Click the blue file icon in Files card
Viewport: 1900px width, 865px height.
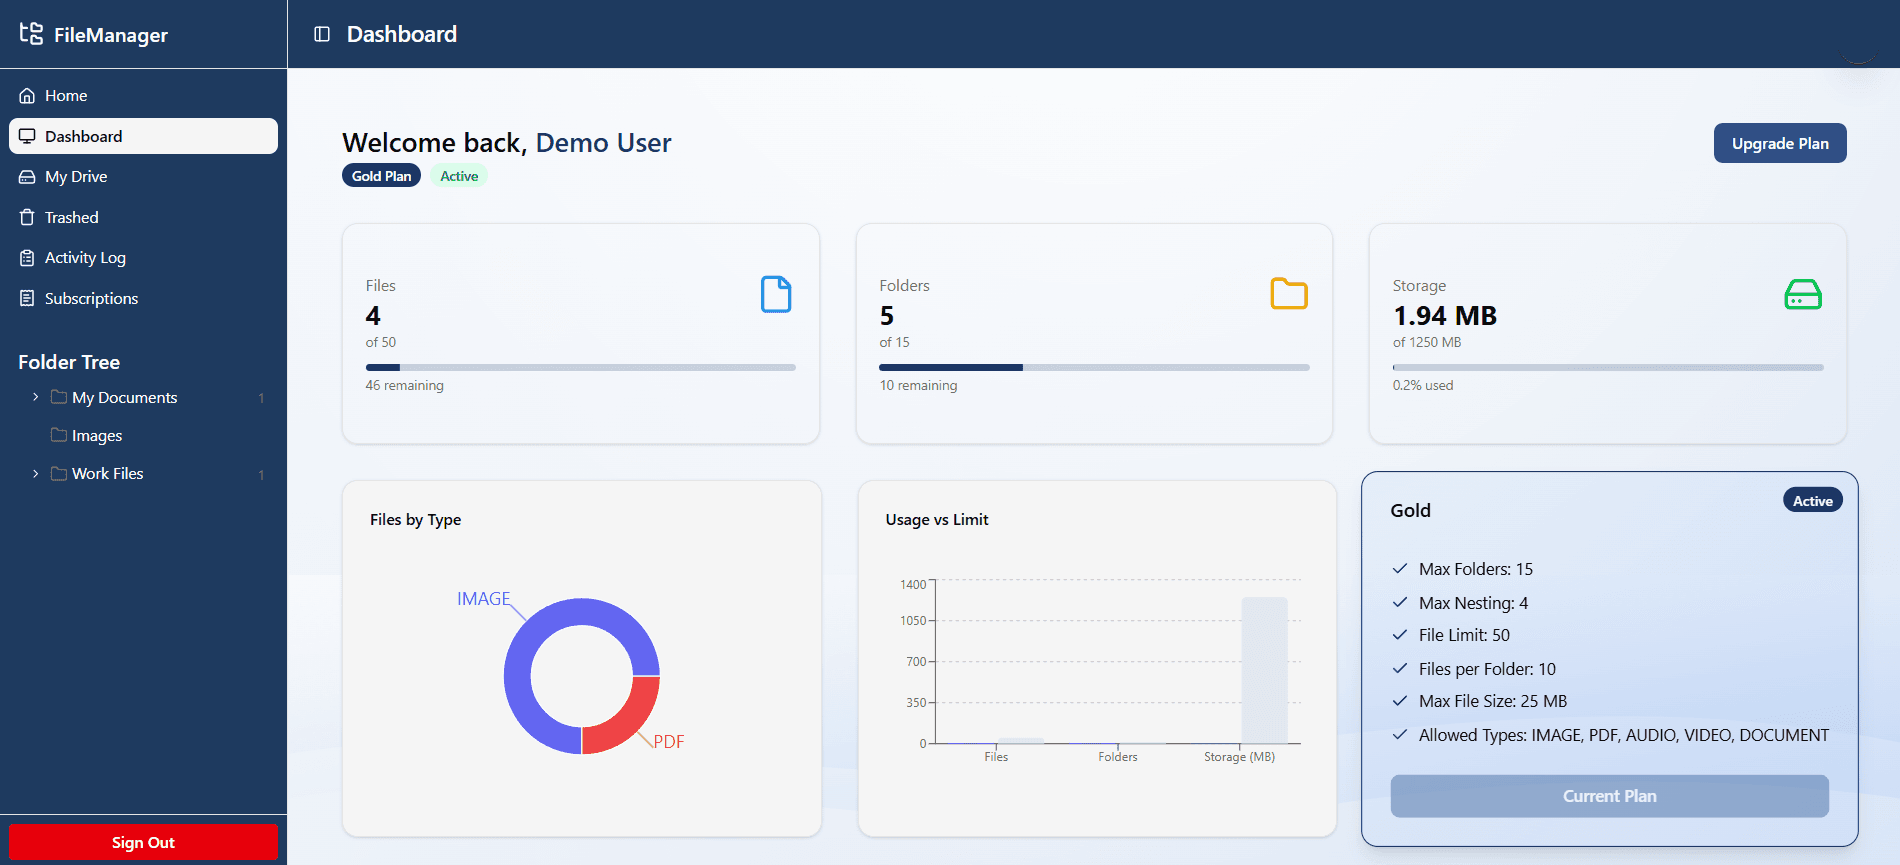776,294
